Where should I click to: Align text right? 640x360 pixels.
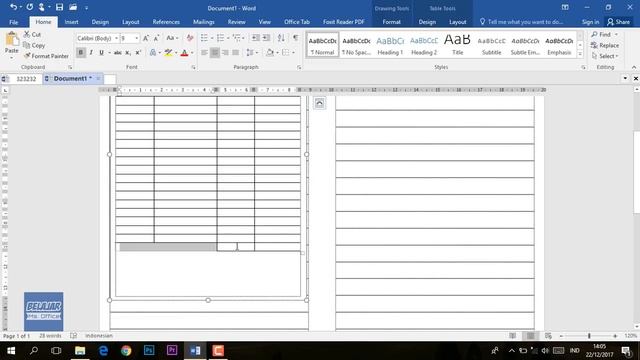point(225,53)
